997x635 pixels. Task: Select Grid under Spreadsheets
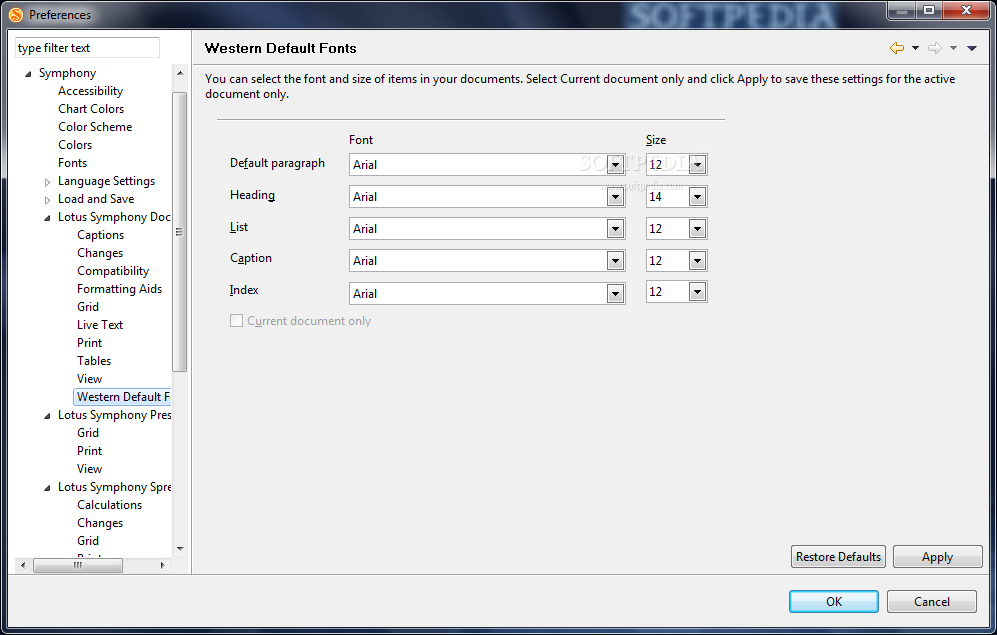88,540
